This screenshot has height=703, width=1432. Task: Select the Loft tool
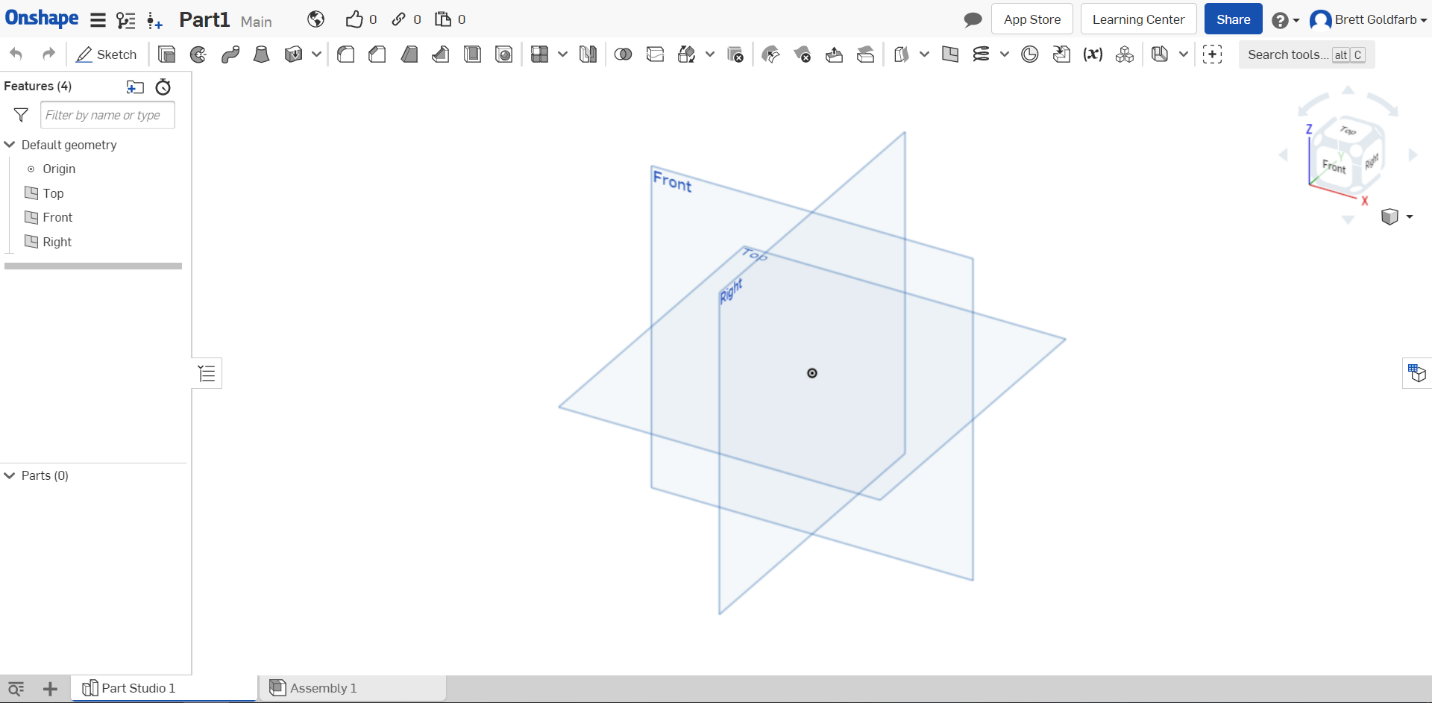click(261, 54)
